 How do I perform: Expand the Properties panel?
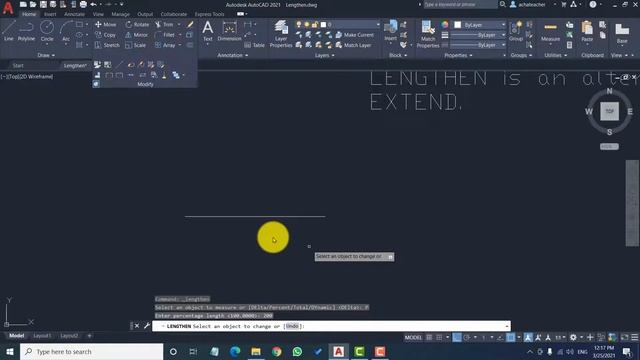coord(458,55)
